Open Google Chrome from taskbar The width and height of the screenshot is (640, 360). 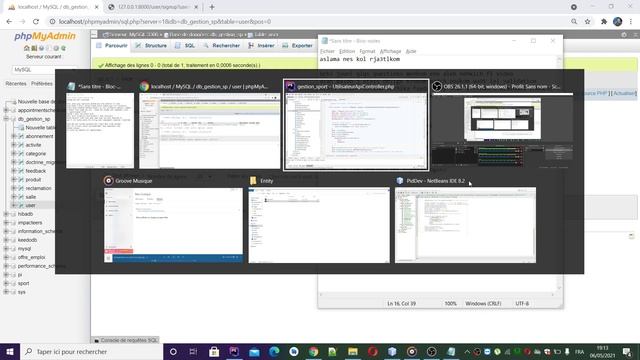[x=313, y=351]
